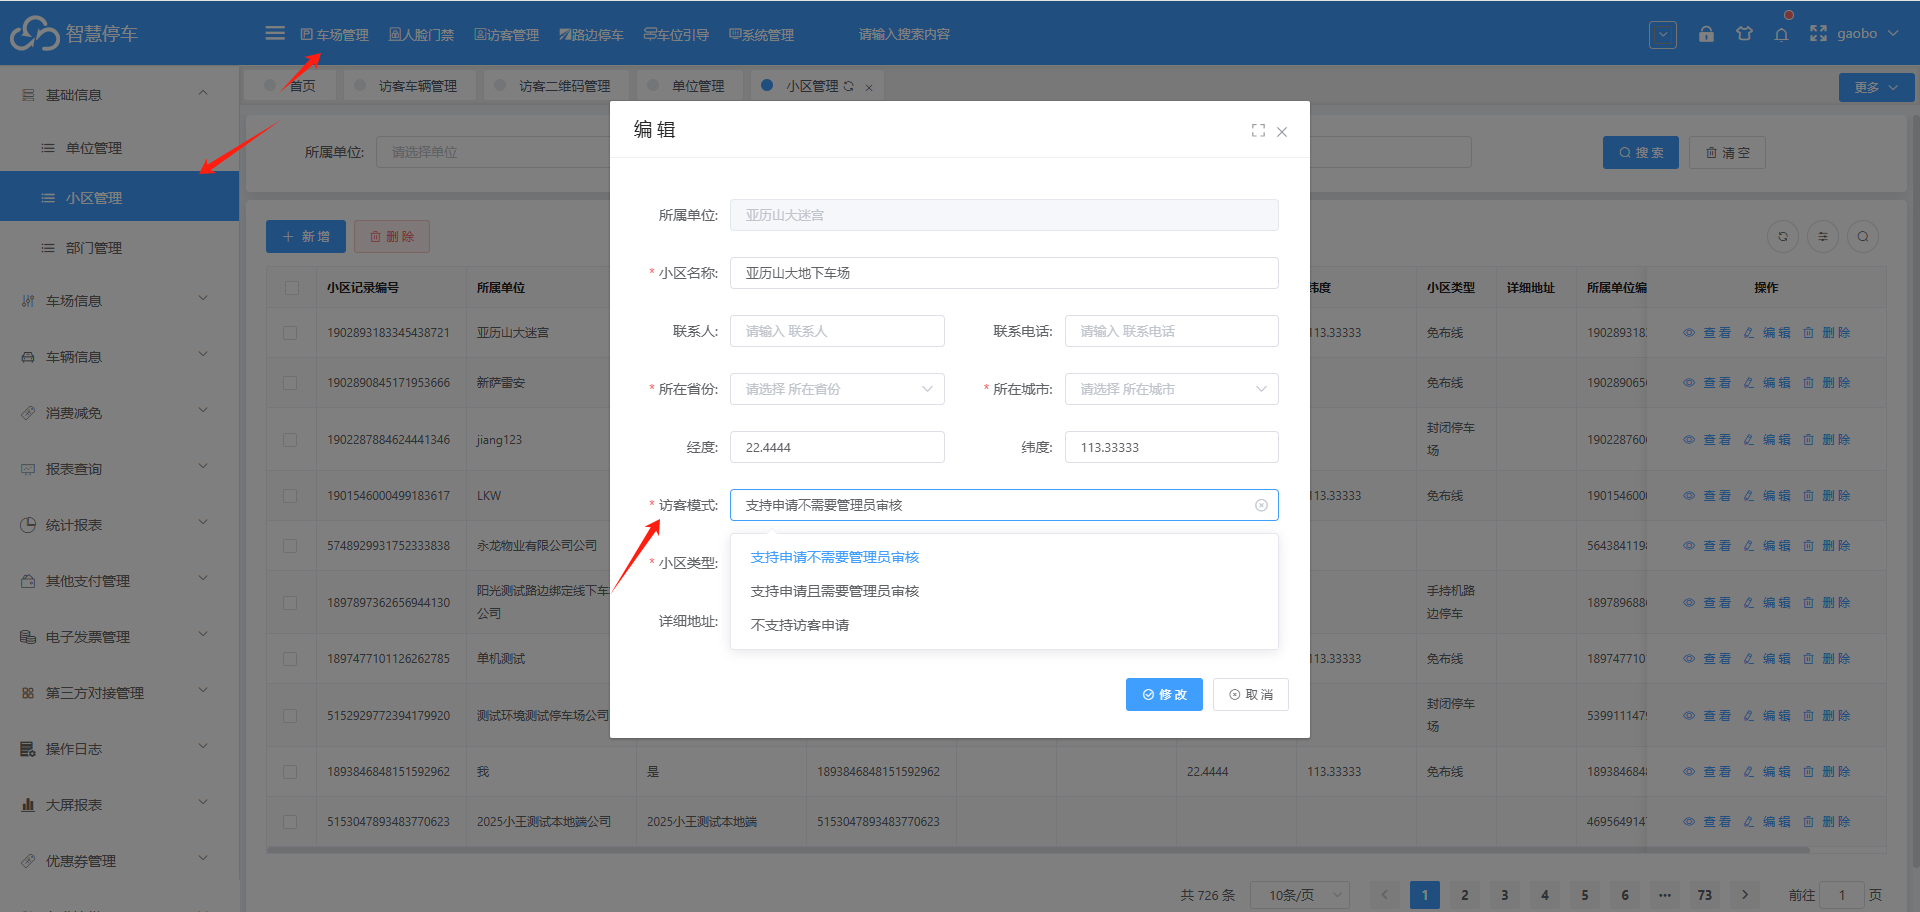Image resolution: width=1920 pixels, height=912 pixels.
Task: Check the row for 单机测试
Action: (290, 659)
